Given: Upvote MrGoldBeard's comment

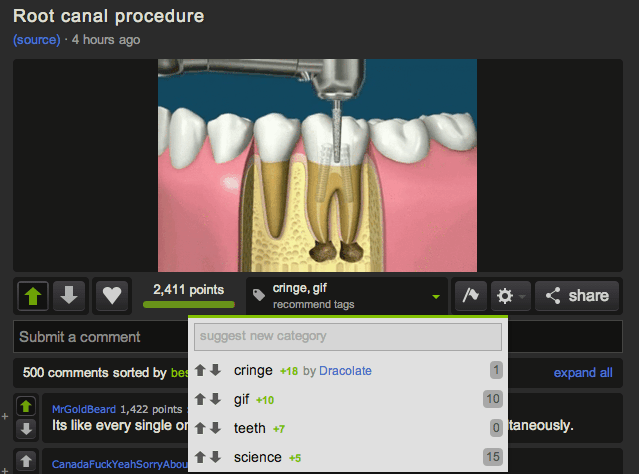Looking at the screenshot, I should (26, 406).
